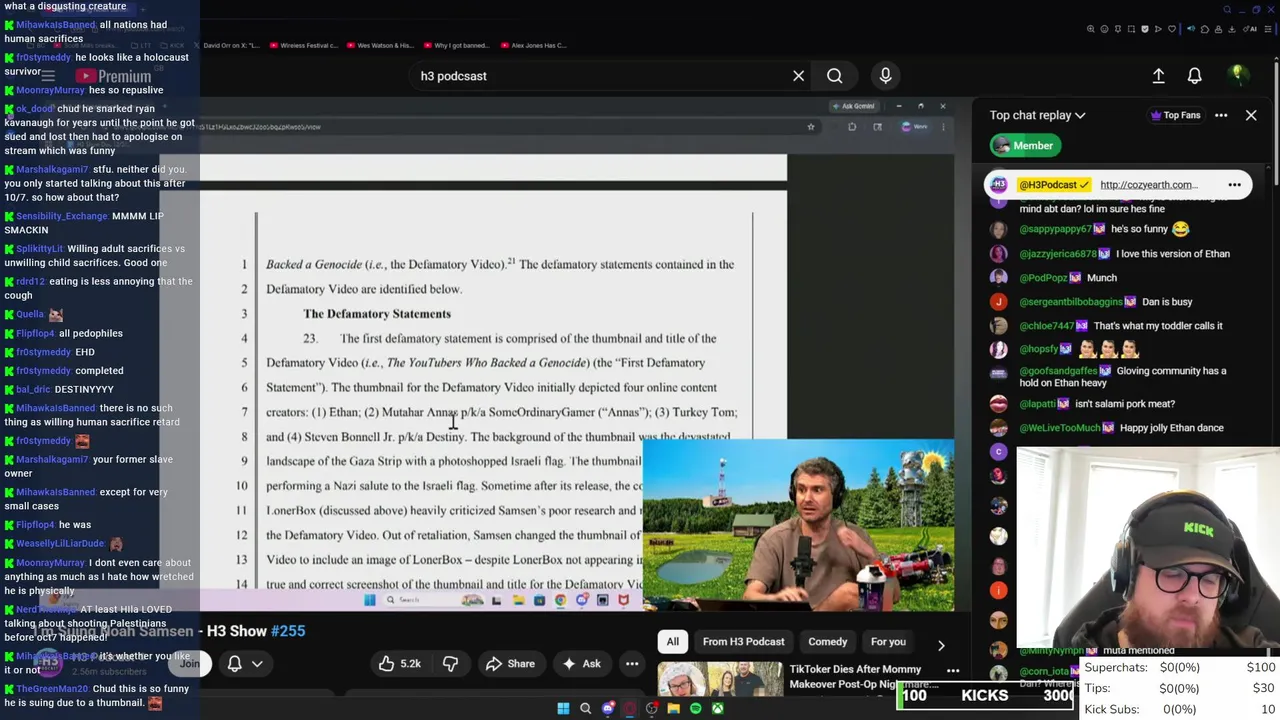Click the #255 hashtag in video title
Viewport: 1280px width, 720px height.
pyautogui.click(x=288, y=631)
